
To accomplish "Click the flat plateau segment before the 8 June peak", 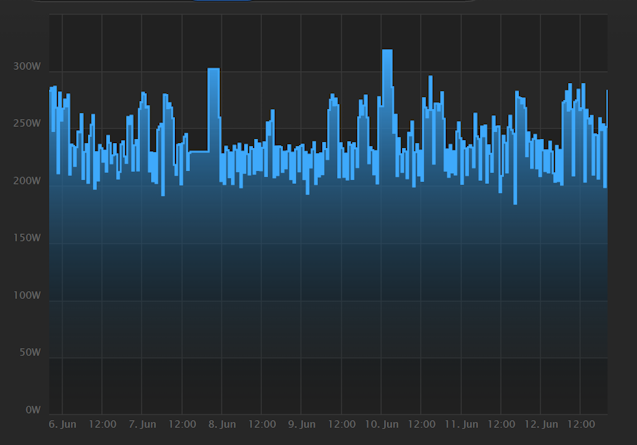I will (198, 153).
